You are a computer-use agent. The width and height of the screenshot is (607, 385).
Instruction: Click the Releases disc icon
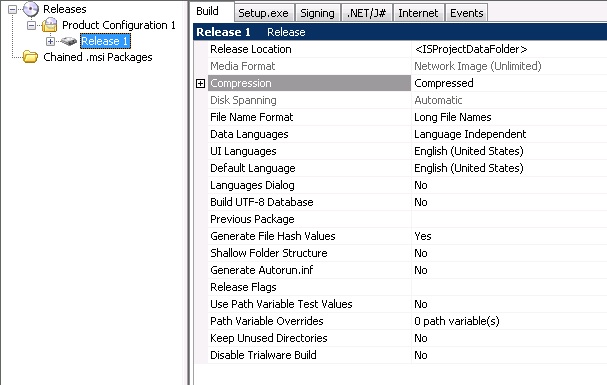click(x=31, y=9)
